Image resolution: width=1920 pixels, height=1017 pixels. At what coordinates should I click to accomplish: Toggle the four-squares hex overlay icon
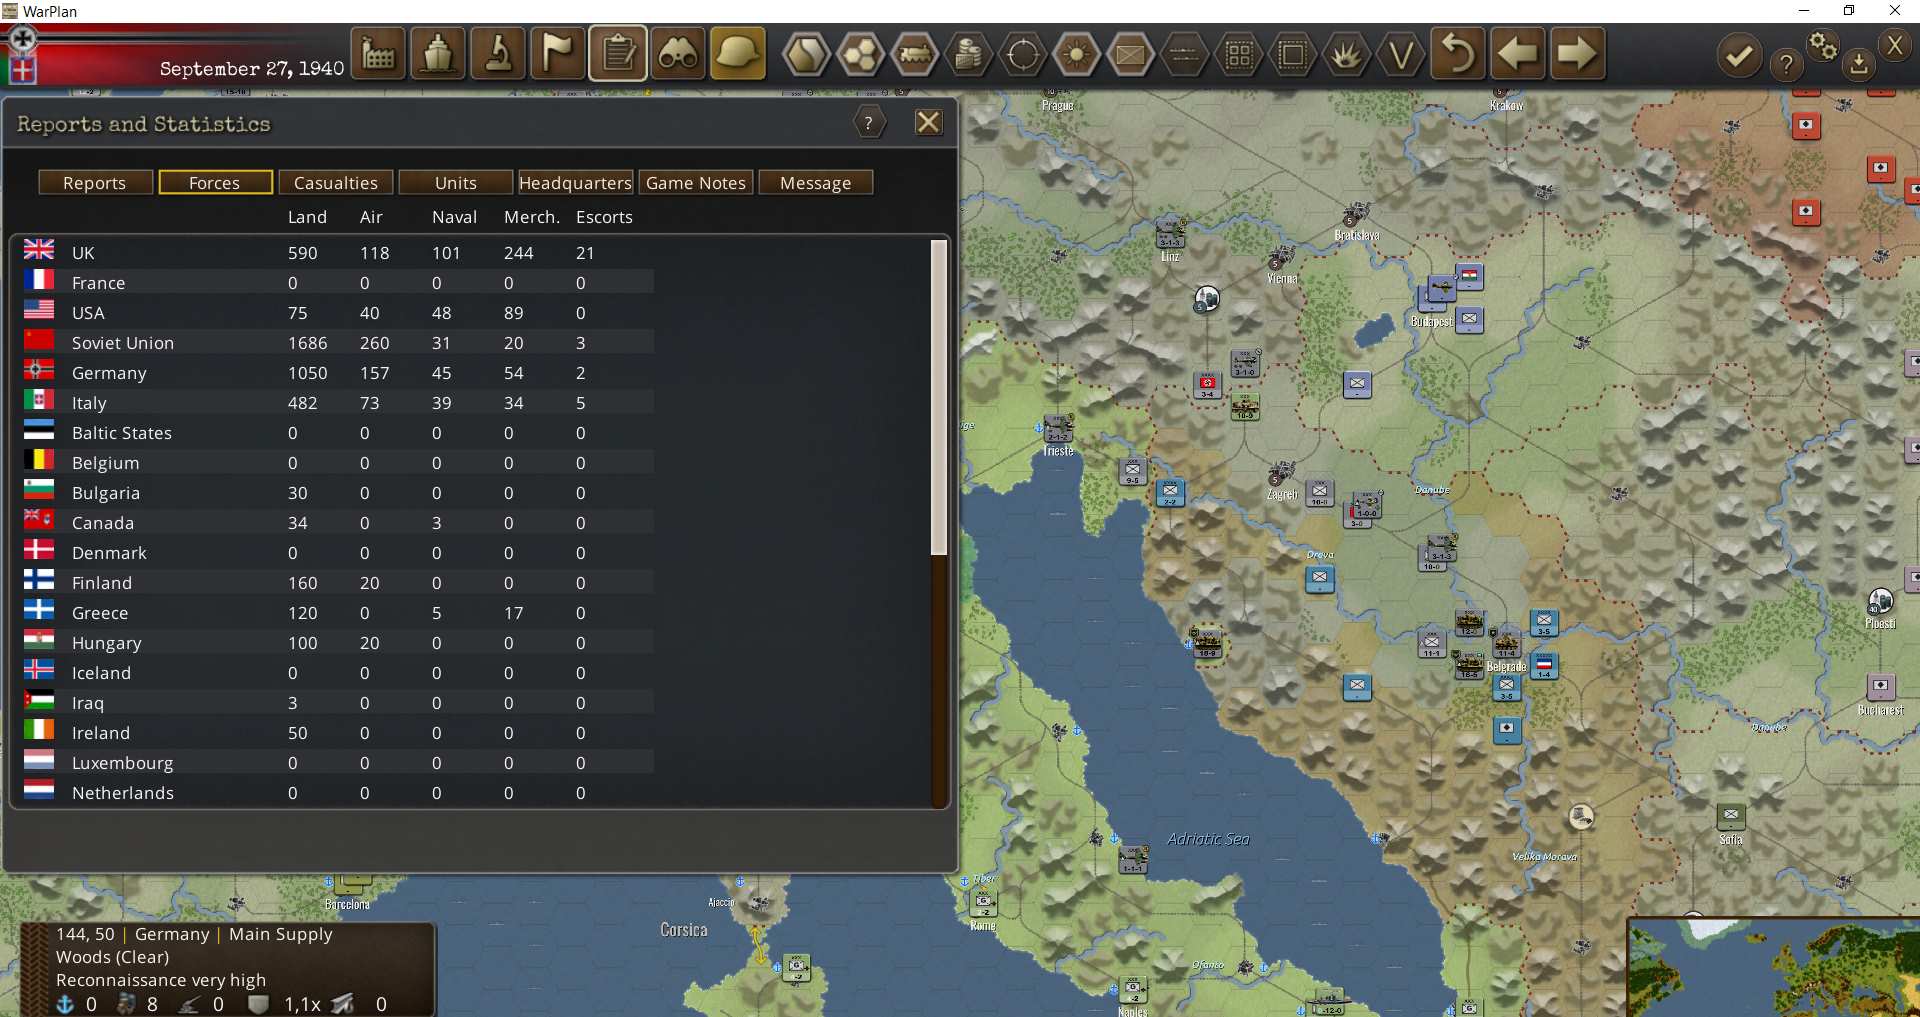pyautogui.click(x=1239, y=54)
